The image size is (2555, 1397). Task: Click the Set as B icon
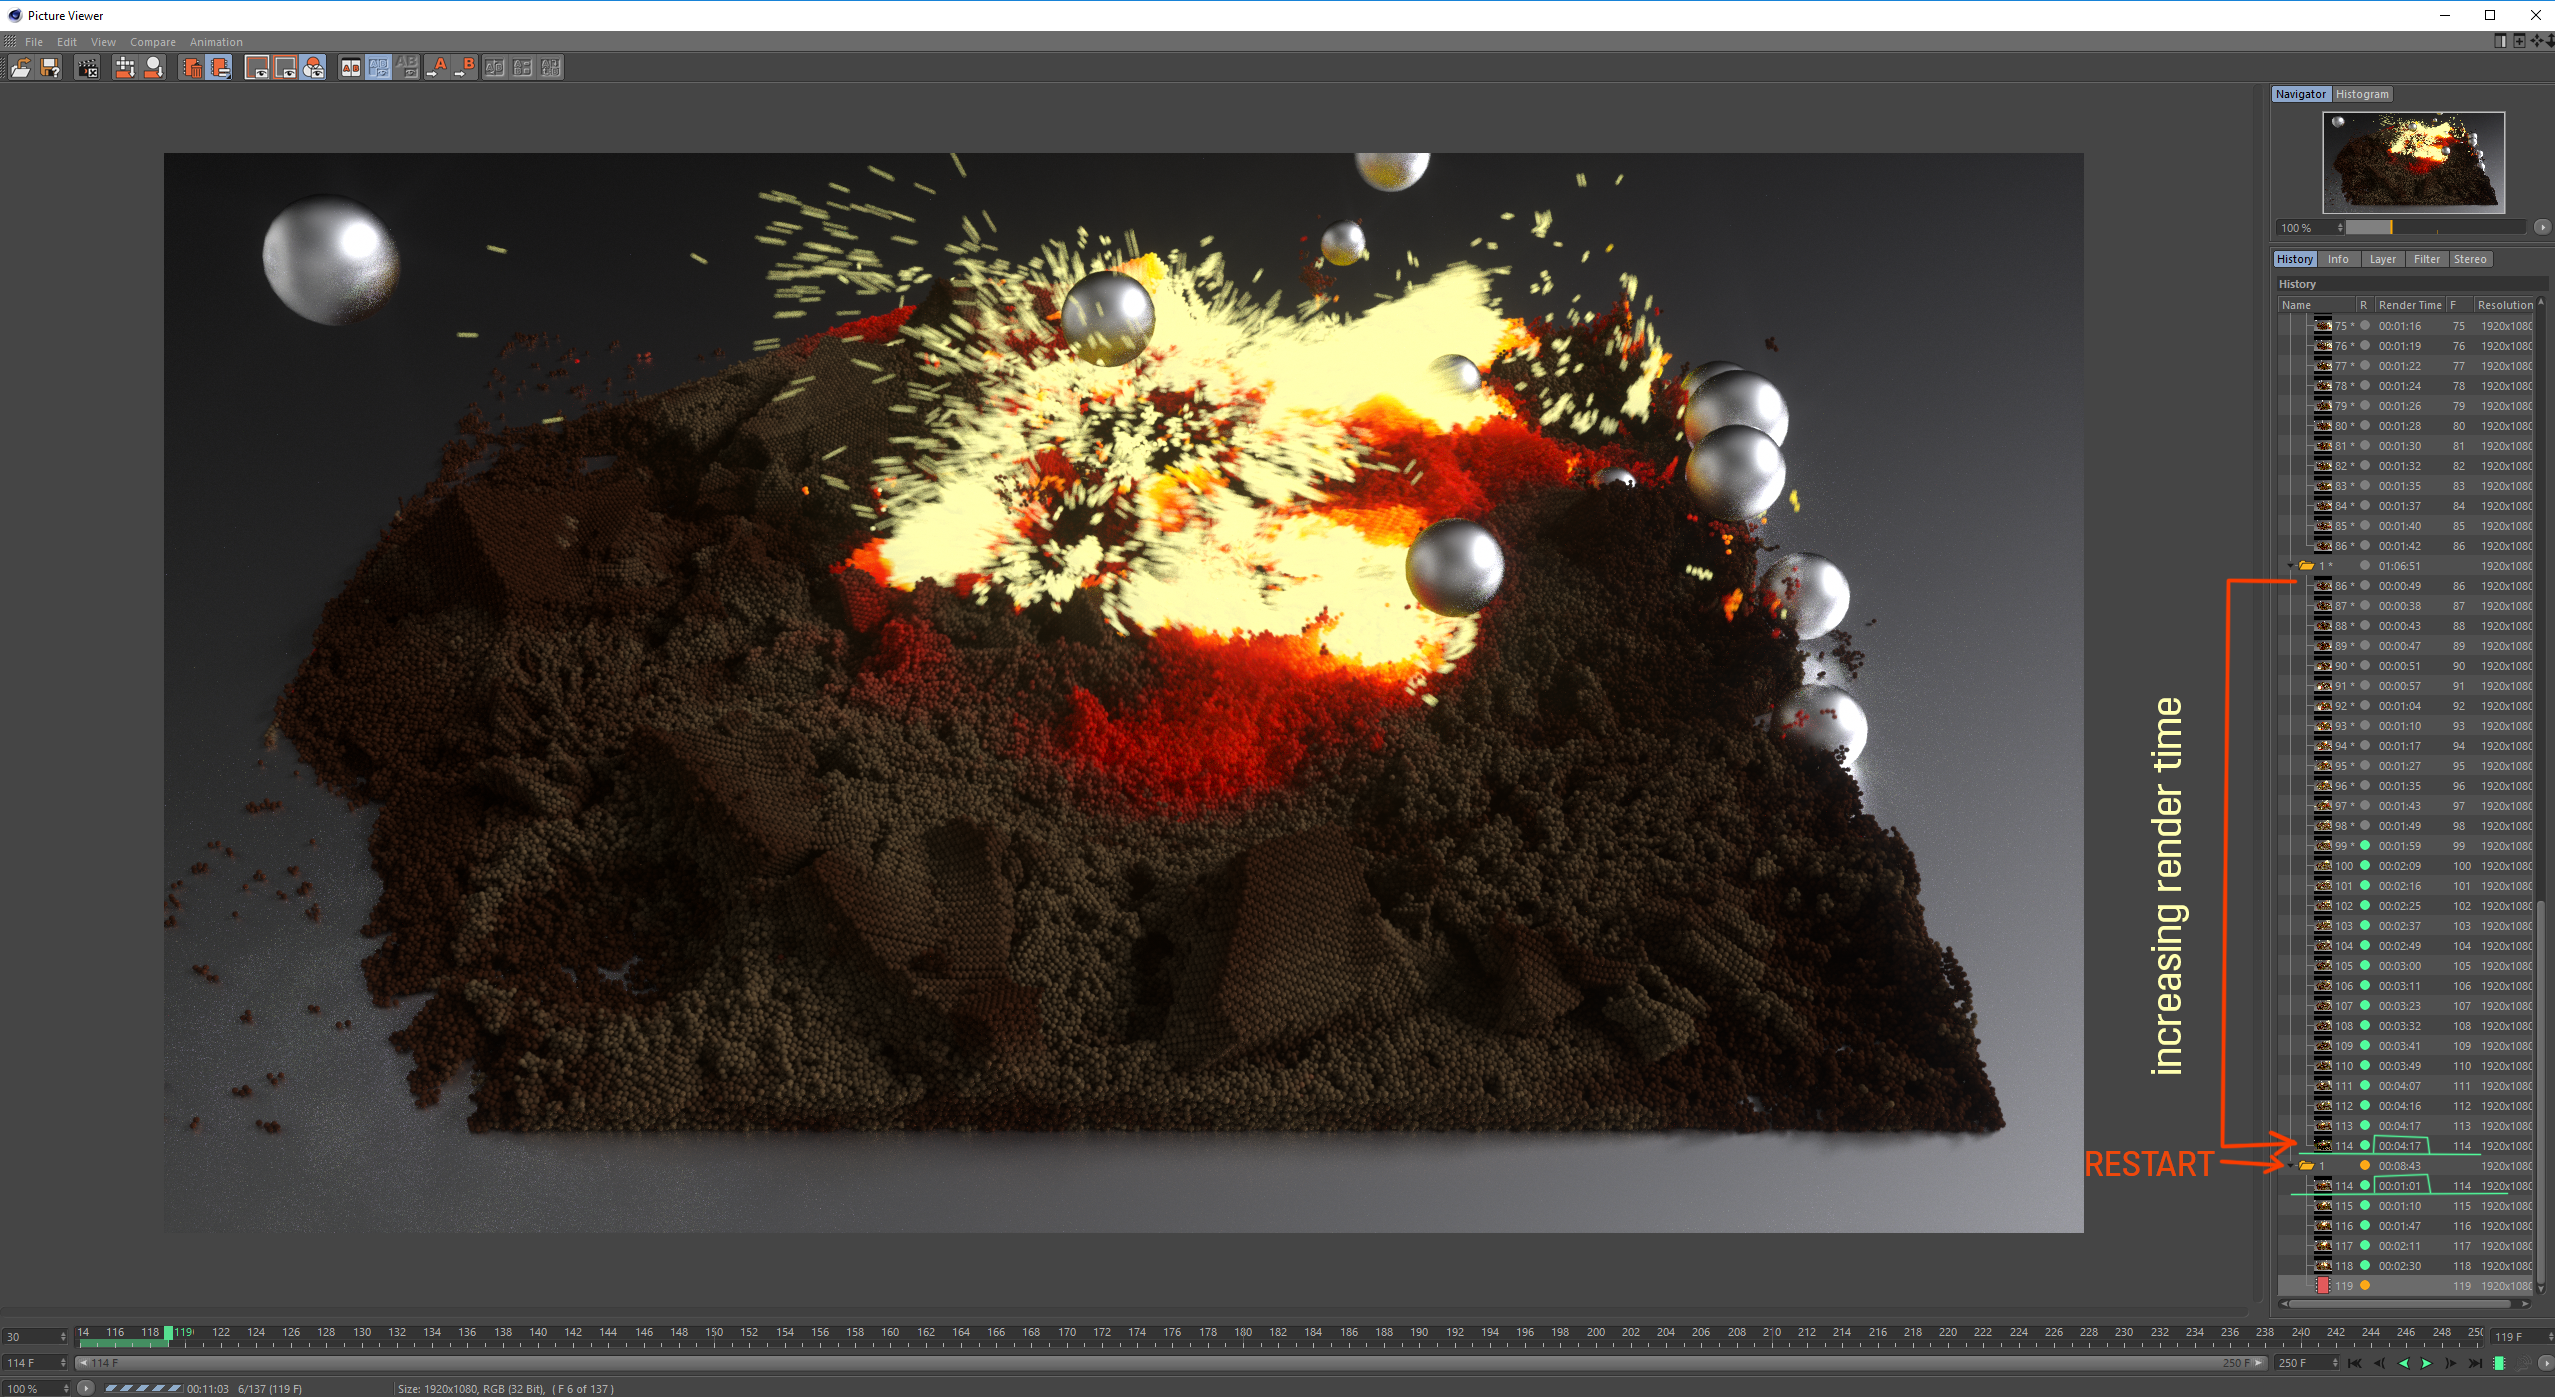tap(465, 67)
